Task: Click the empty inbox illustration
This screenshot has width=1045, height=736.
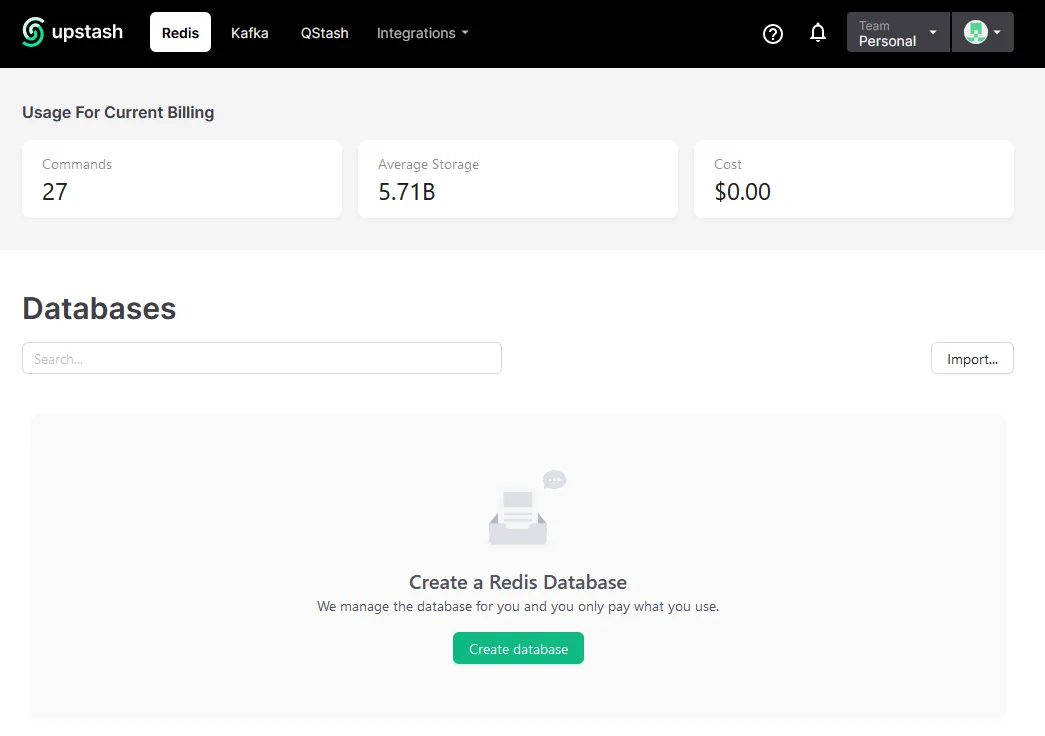Action: pos(522,510)
